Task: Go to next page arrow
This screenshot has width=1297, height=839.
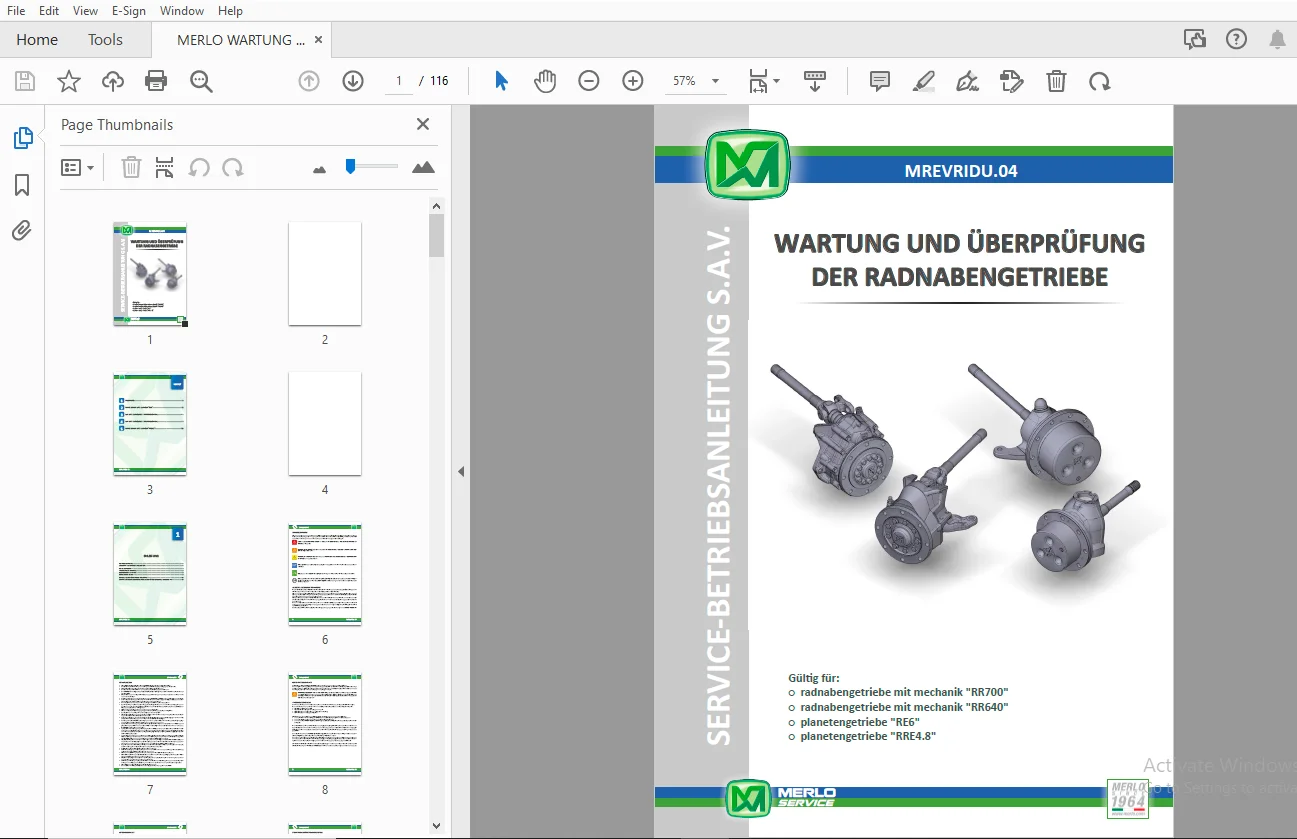Action: [353, 81]
